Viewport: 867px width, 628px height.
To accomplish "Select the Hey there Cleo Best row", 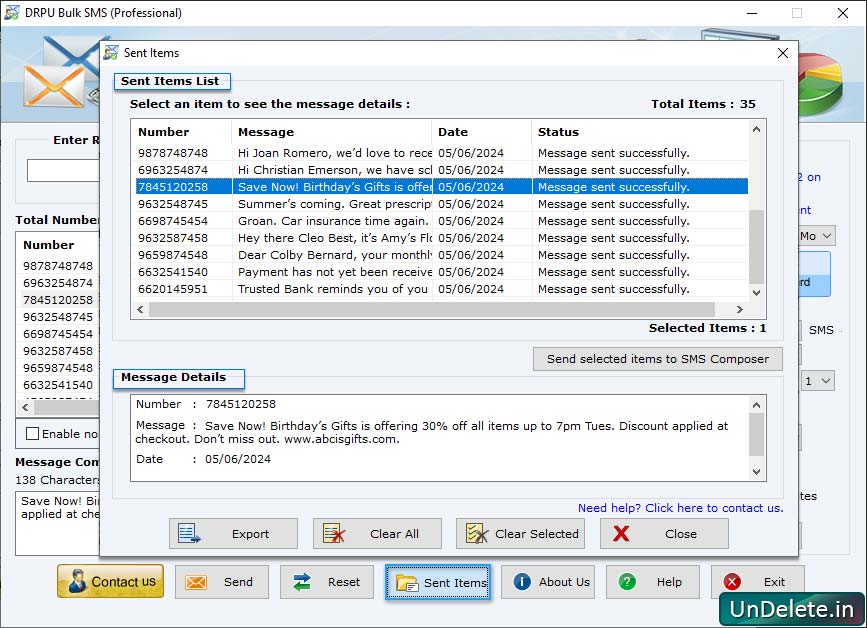I will pos(442,238).
